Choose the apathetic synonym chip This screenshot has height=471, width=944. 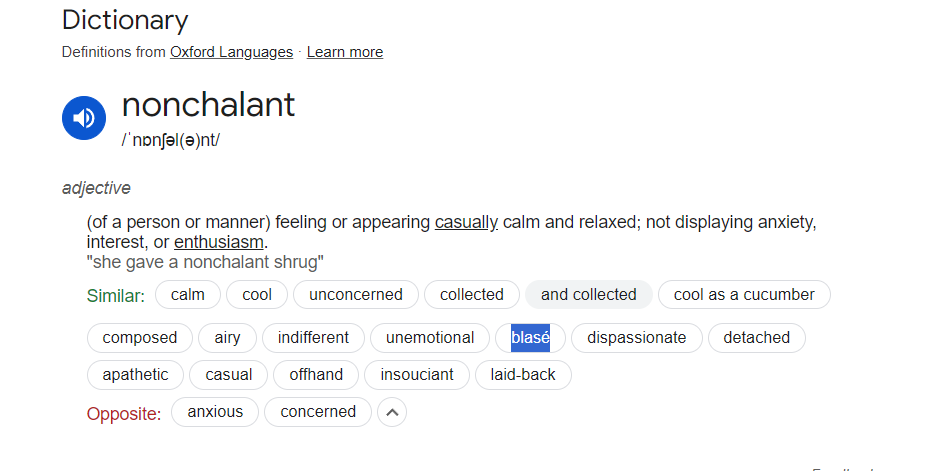click(x=135, y=375)
